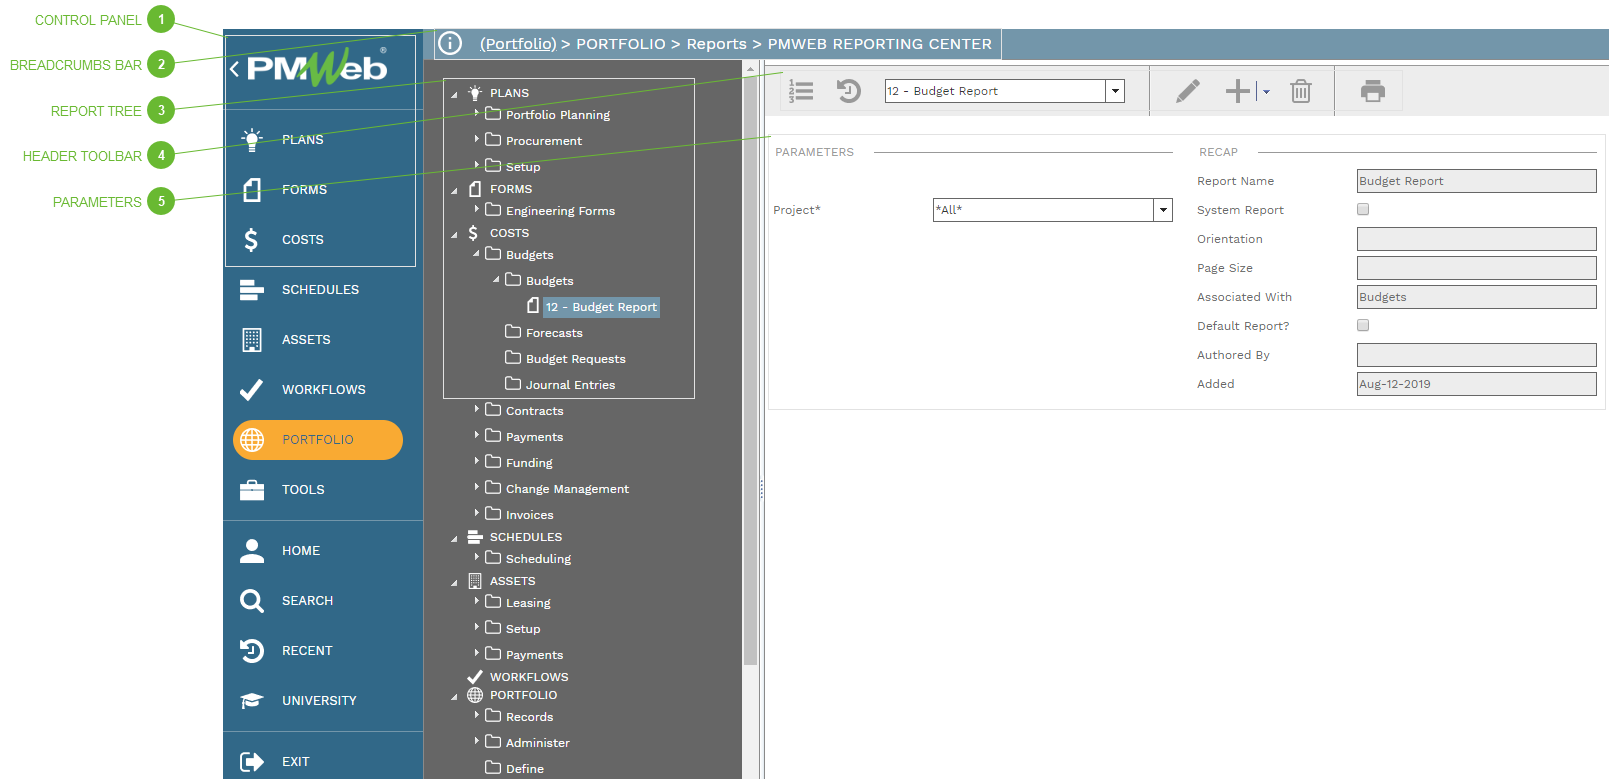
Task: Click the printer icon in header toolbar
Action: pos(1372,92)
